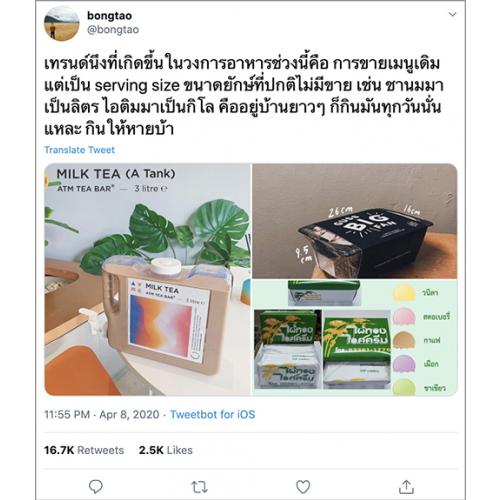This screenshot has width=500, height=500.
Task: View the 2.5K Likes list
Action: pyautogui.click(x=166, y=450)
